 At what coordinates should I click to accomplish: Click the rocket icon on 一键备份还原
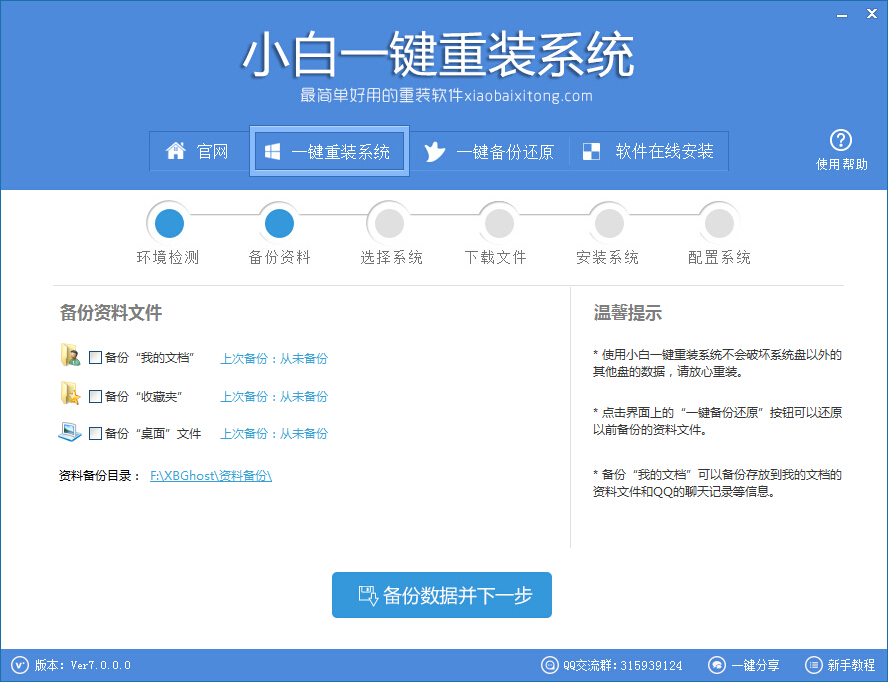pyautogui.click(x=434, y=151)
